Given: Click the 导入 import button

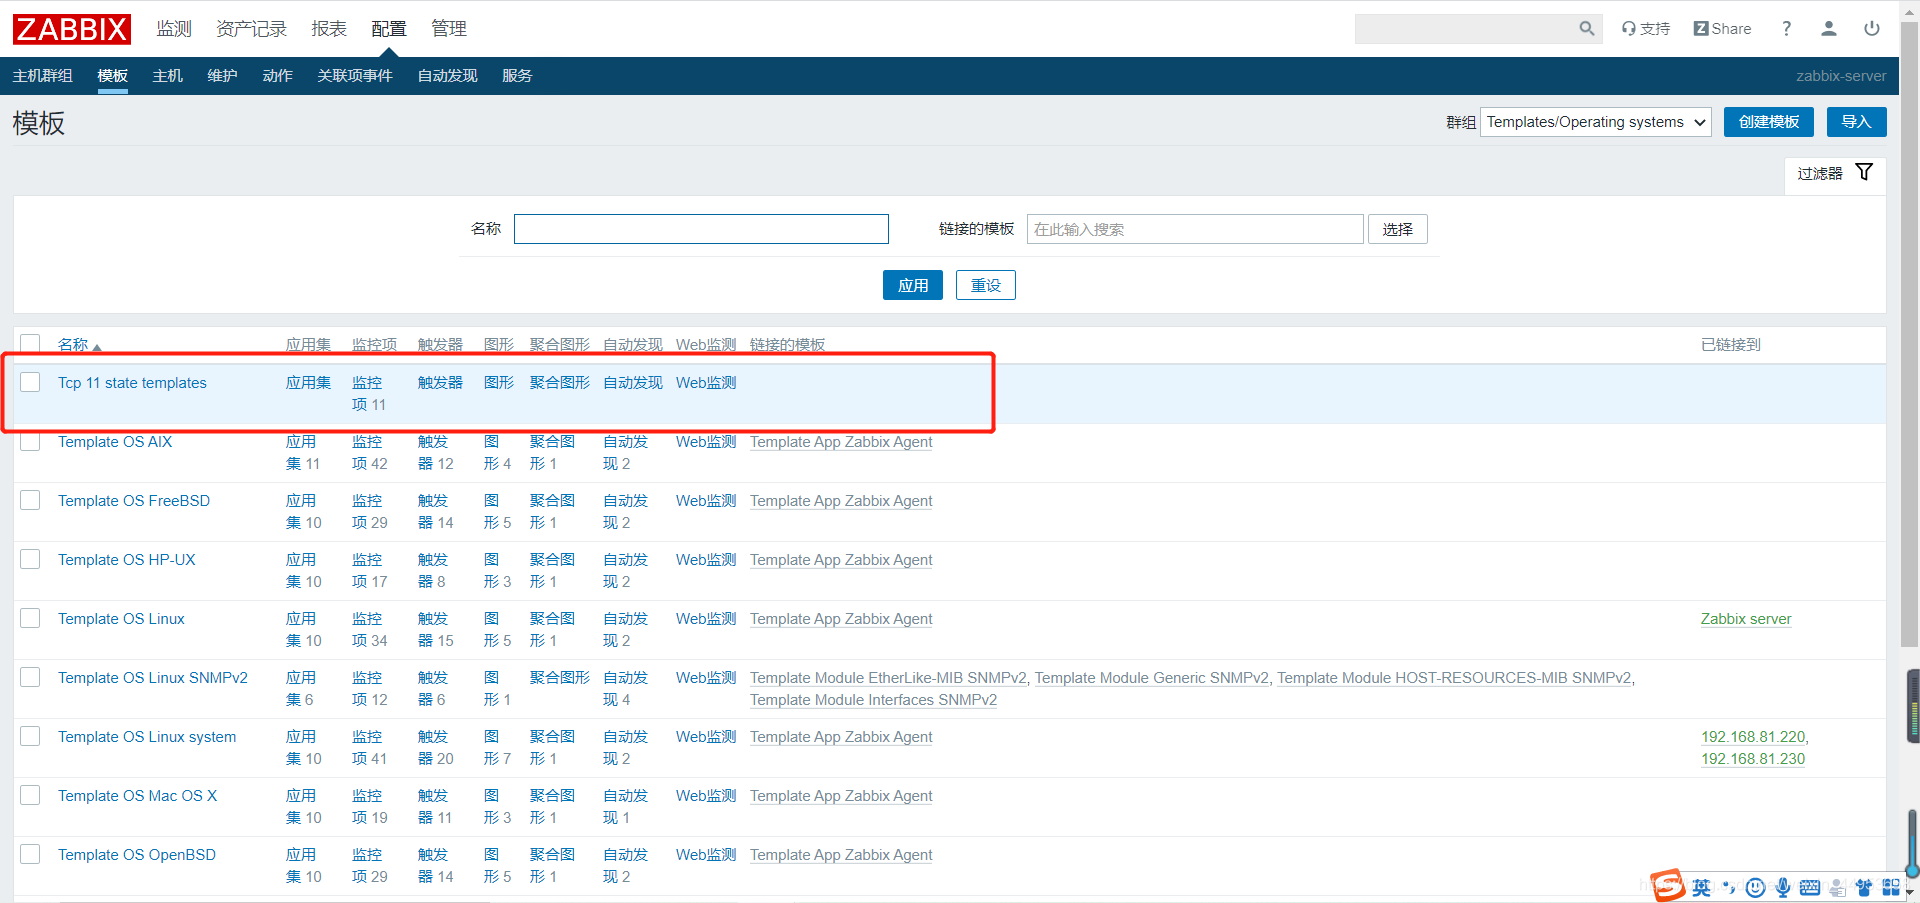Looking at the screenshot, I should (x=1857, y=122).
